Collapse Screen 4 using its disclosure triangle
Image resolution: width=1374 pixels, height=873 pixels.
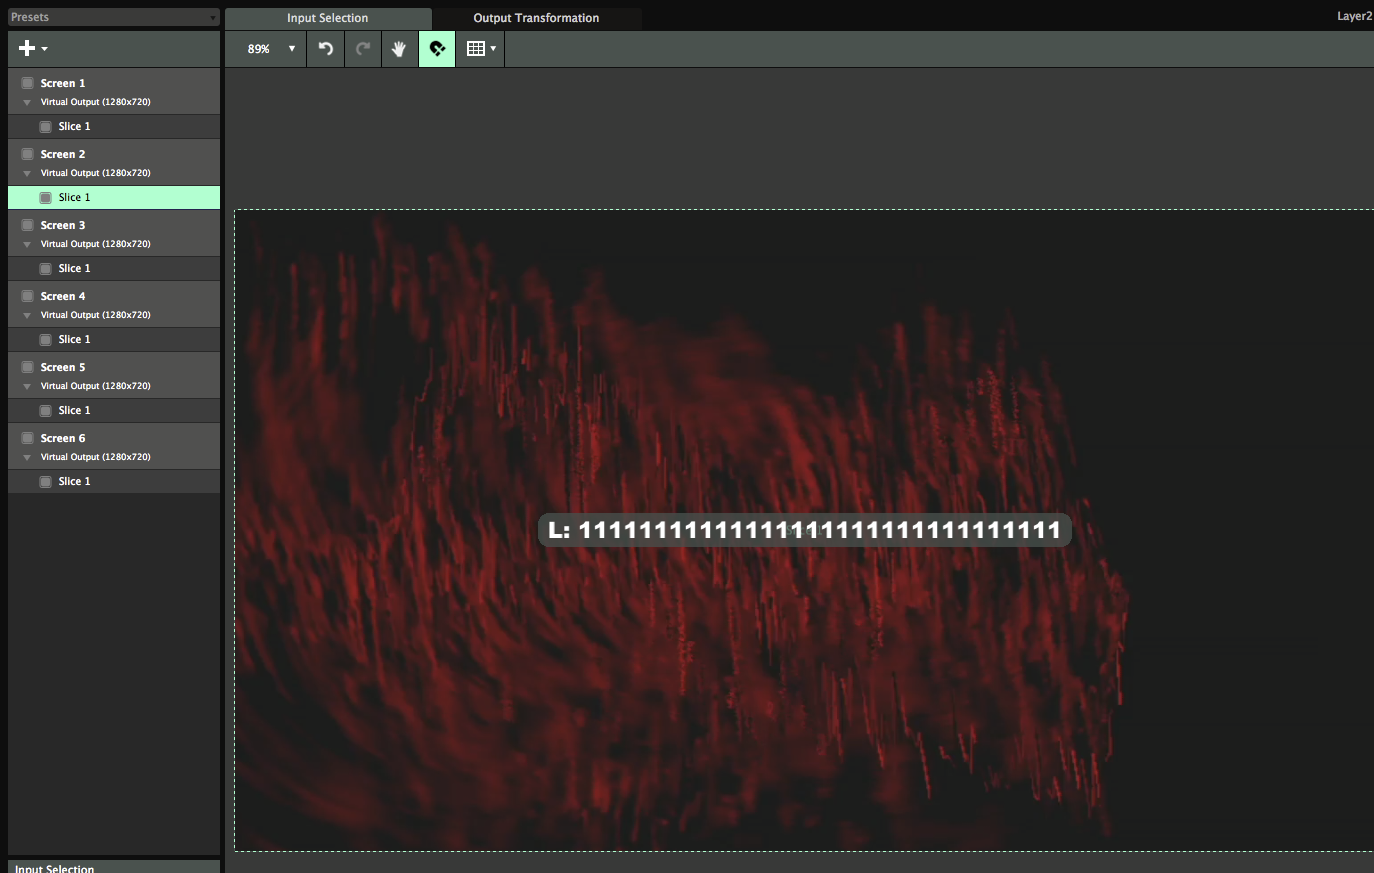[27, 316]
